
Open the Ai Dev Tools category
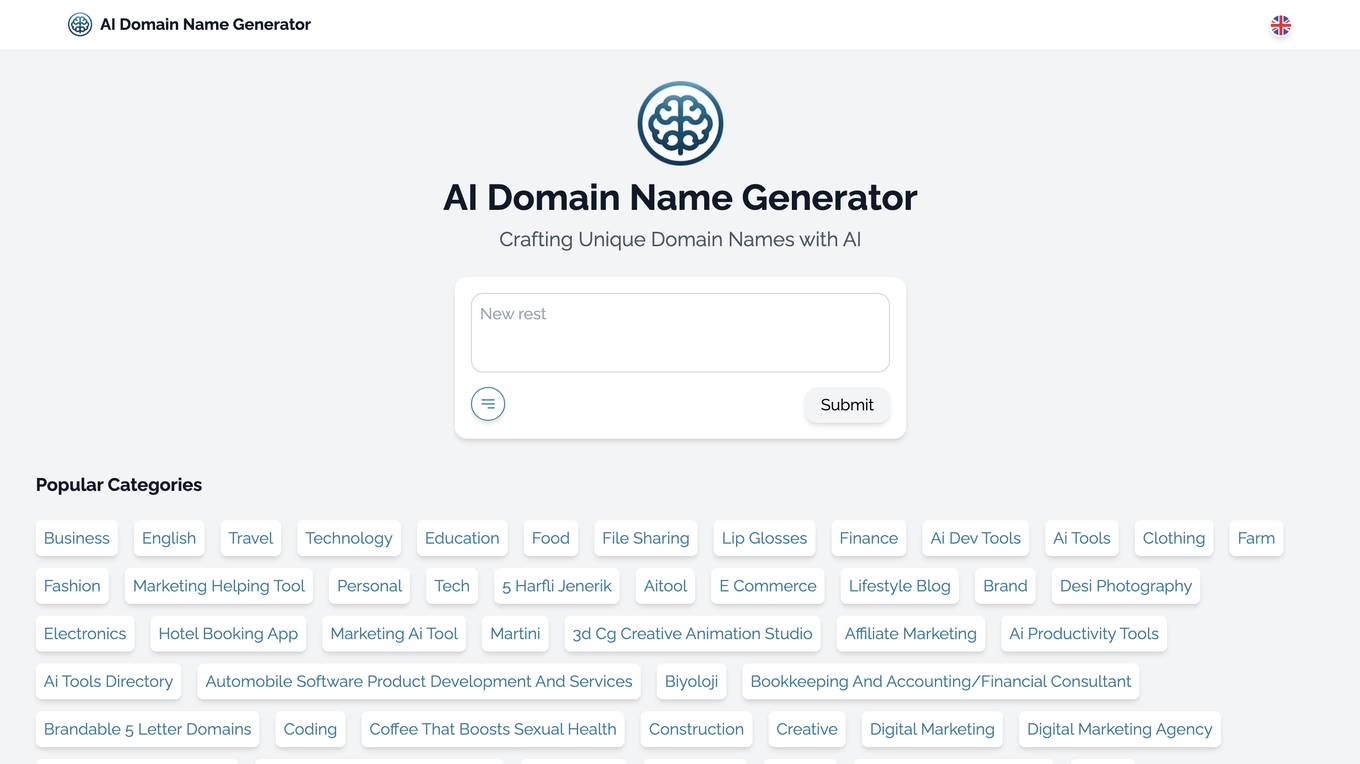[x=976, y=538]
